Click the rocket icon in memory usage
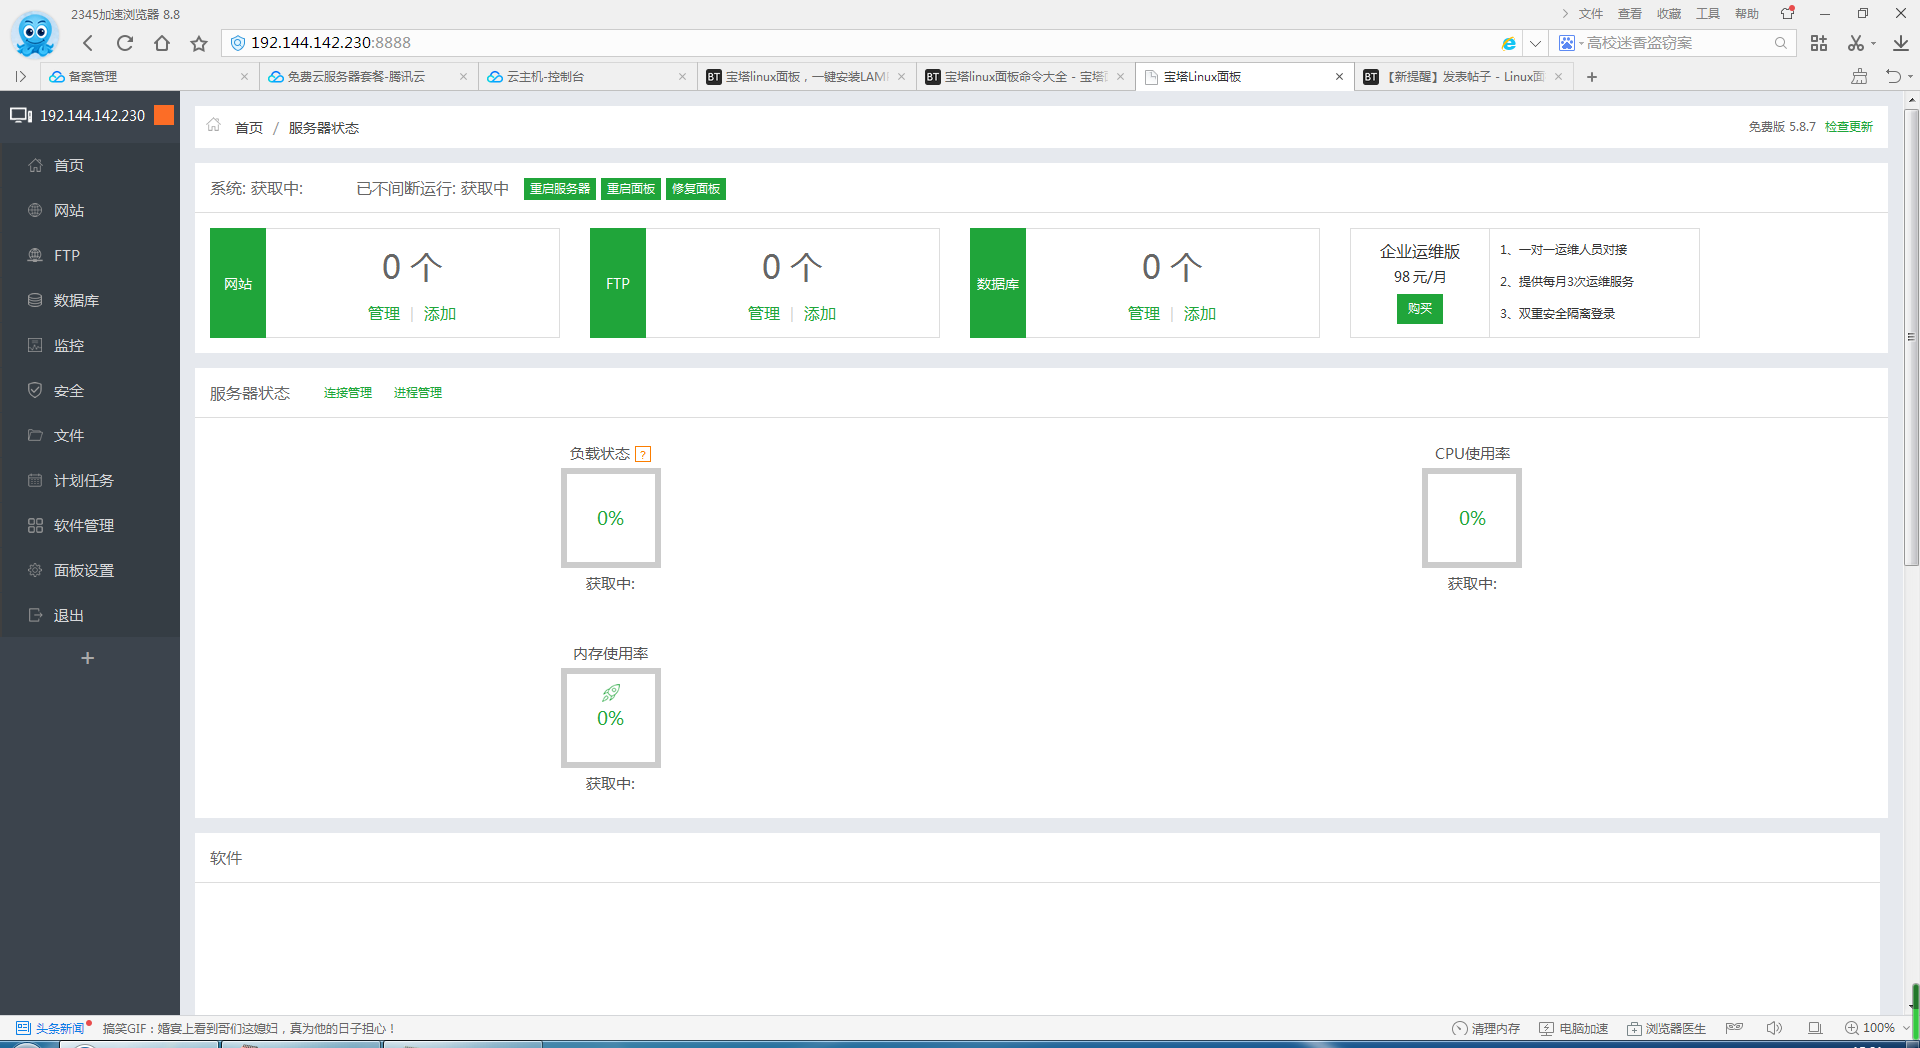This screenshot has width=1920, height=1048. coord(611,693)
